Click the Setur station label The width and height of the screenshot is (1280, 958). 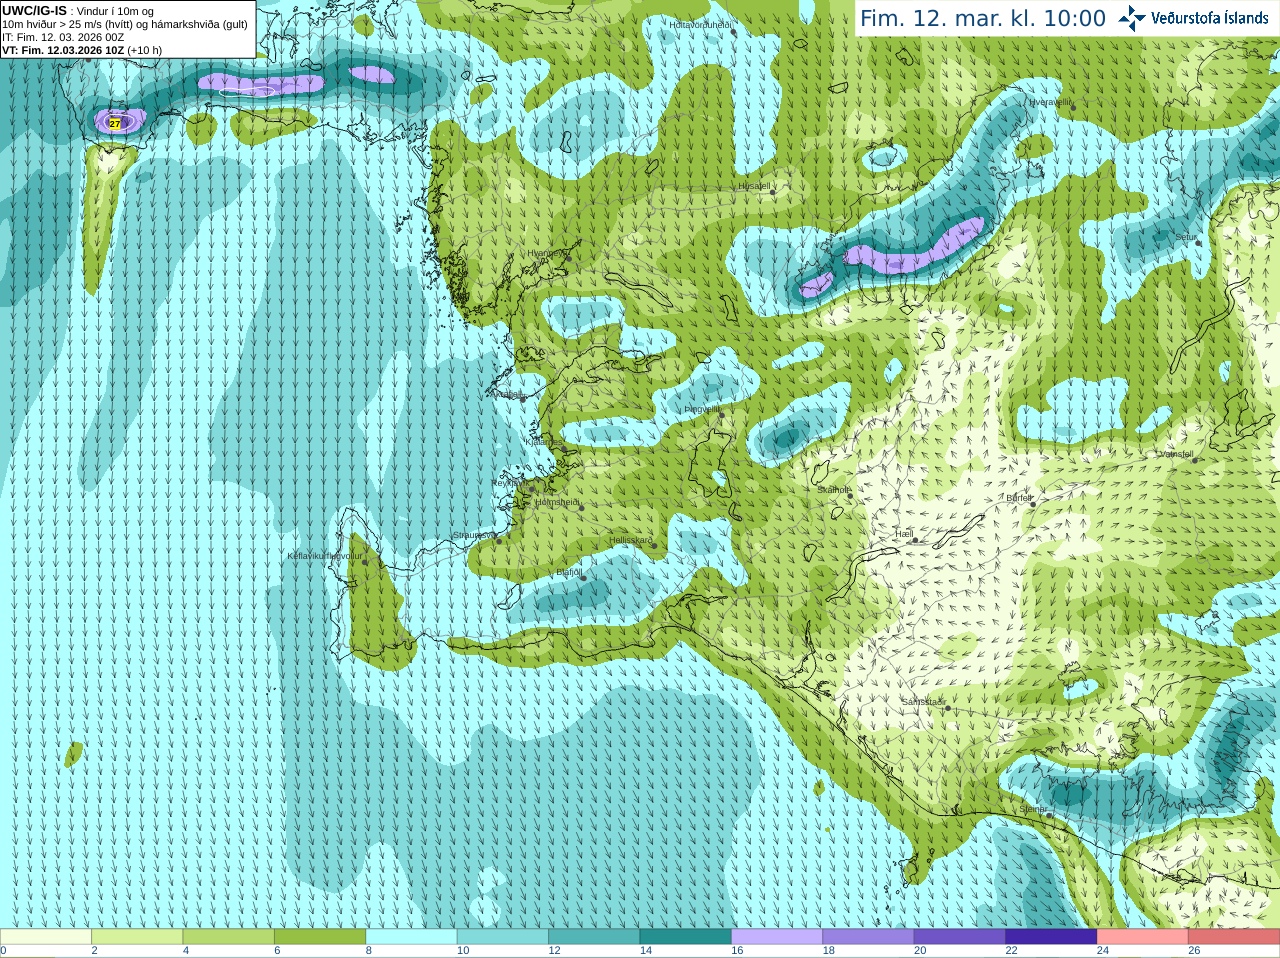(1186, 237)
